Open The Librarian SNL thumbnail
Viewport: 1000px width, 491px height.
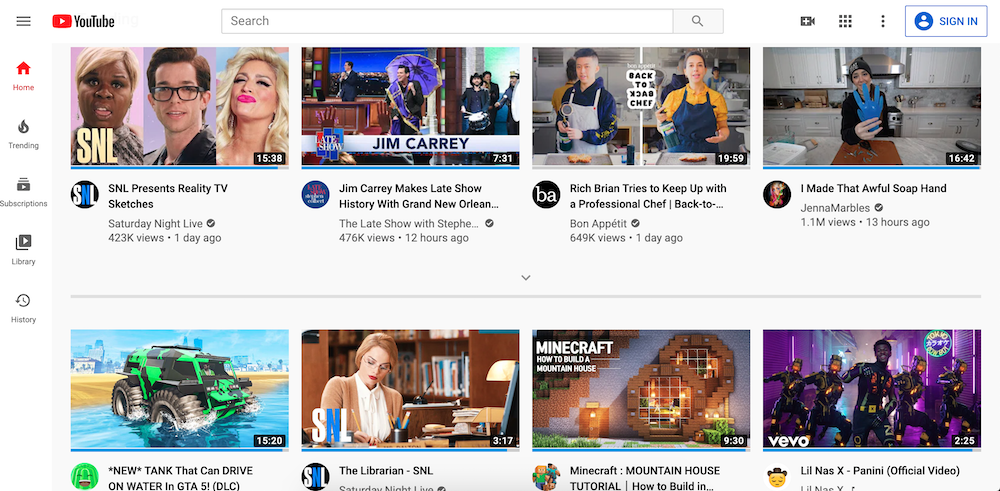tap(411, 389)
